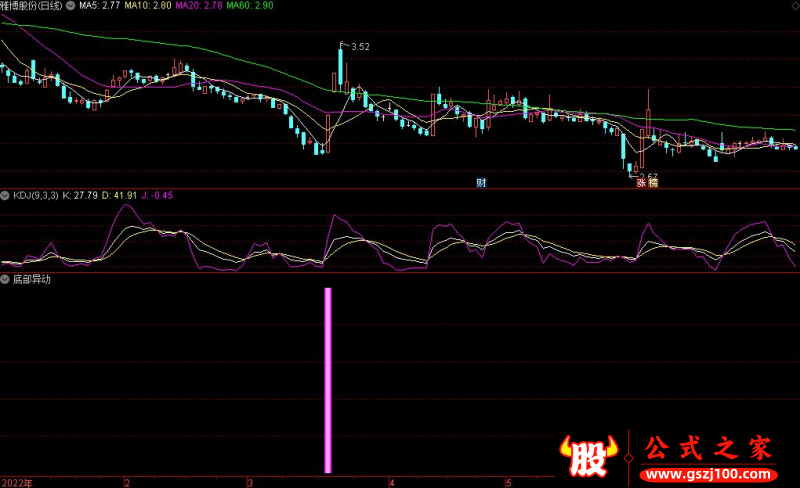Image resolution: width=800 pixels, height=488 pixels.
Task: Click the KDJ(9,3,3) indicator label
Action: (36, 196)
